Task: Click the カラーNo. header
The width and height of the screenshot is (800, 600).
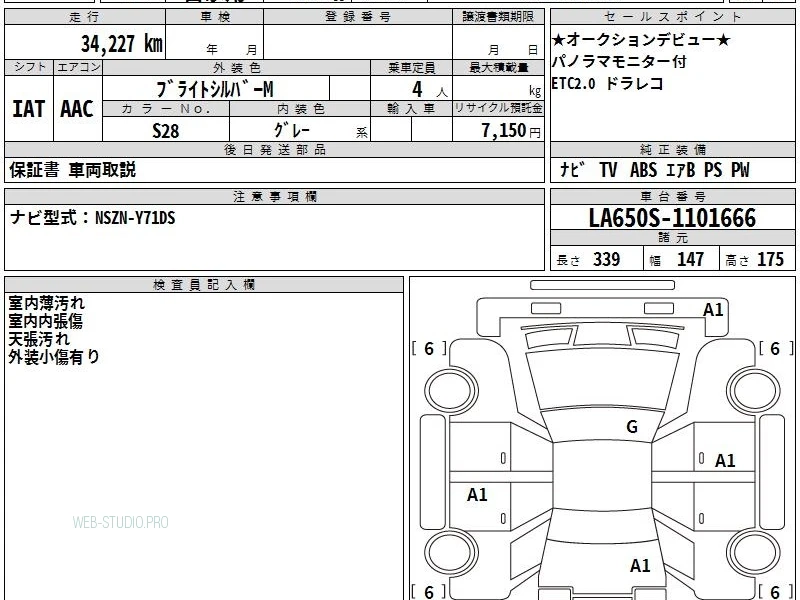Action: click(x=166, y=108)
